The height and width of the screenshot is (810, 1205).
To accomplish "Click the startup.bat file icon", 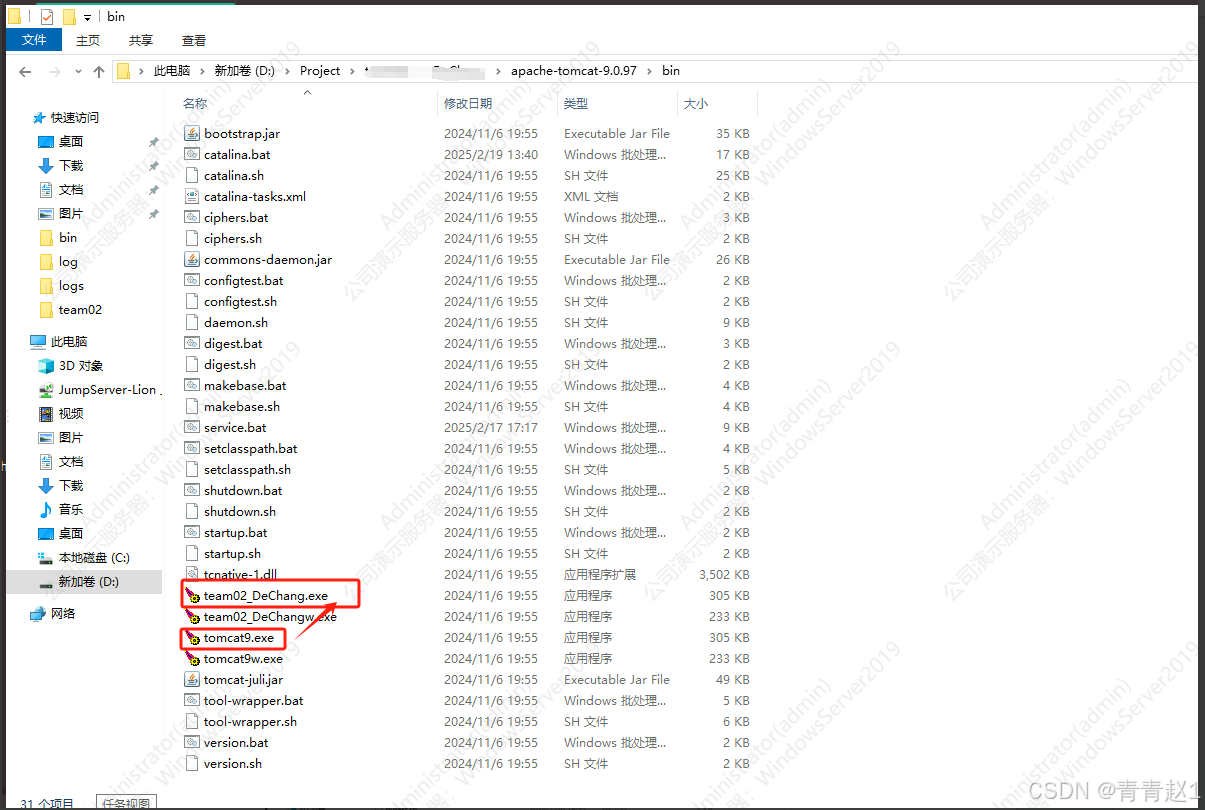I will (193, 532).
